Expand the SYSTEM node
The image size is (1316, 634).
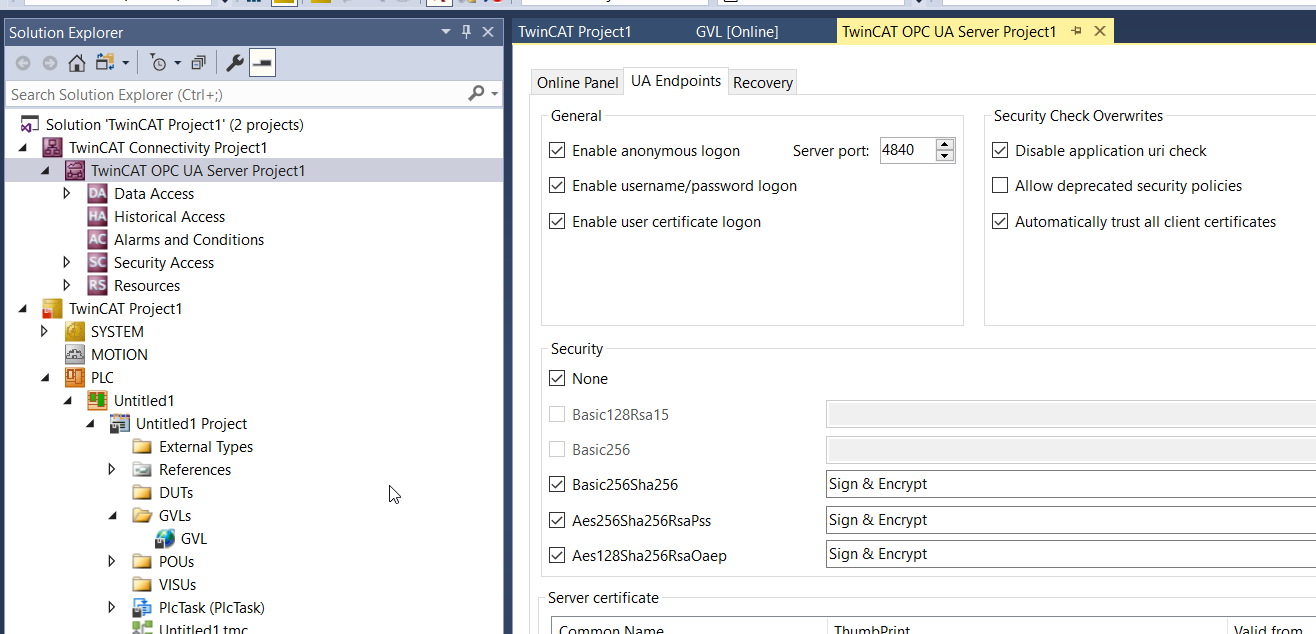tap(44, 331)
